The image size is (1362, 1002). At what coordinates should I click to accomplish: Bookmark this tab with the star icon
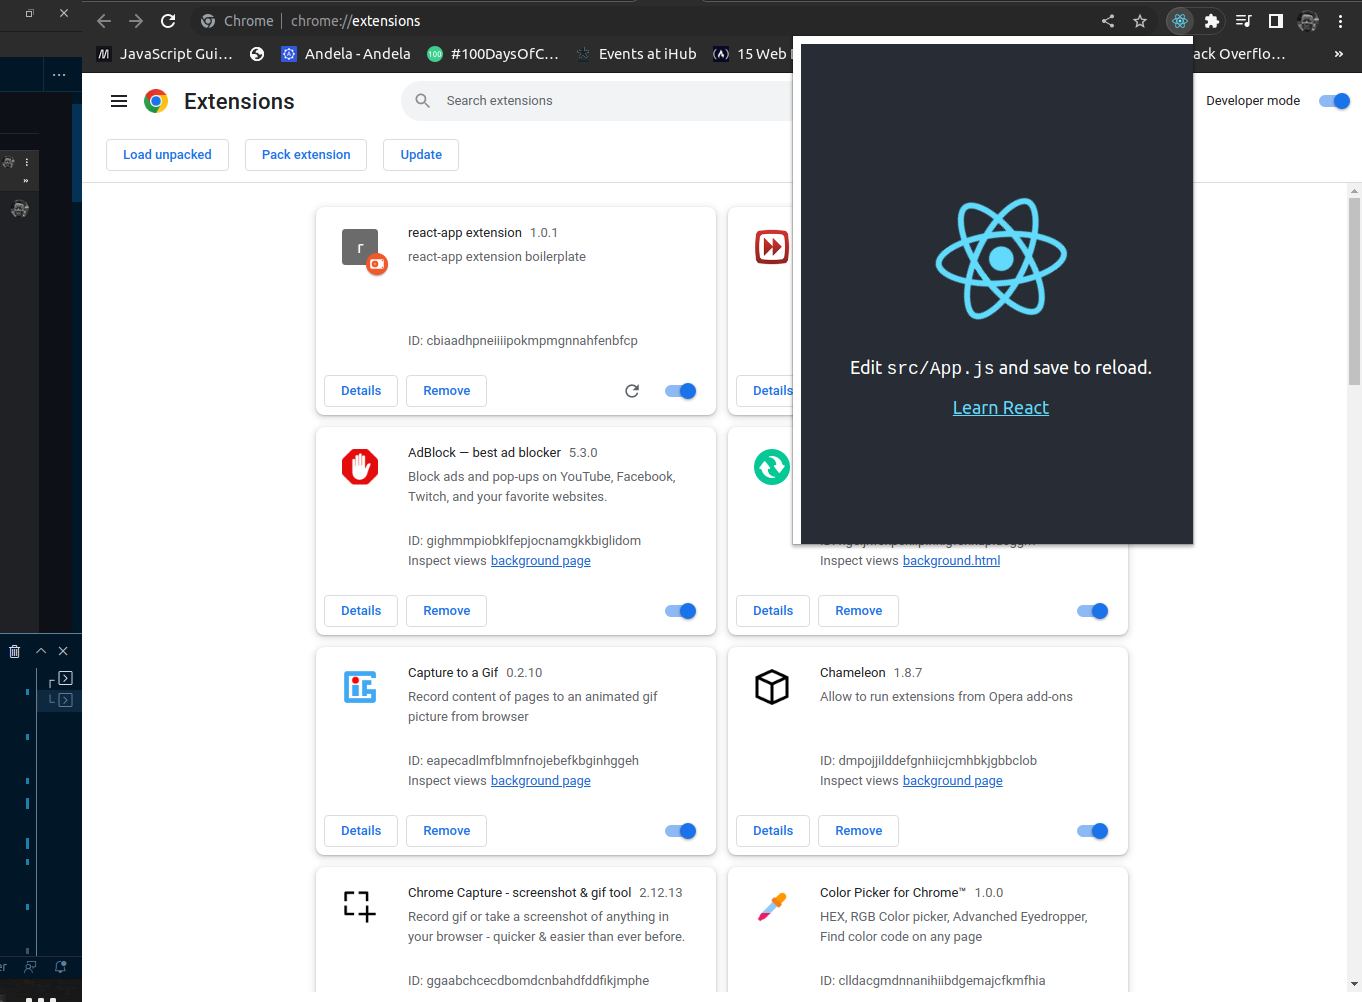1140,21
